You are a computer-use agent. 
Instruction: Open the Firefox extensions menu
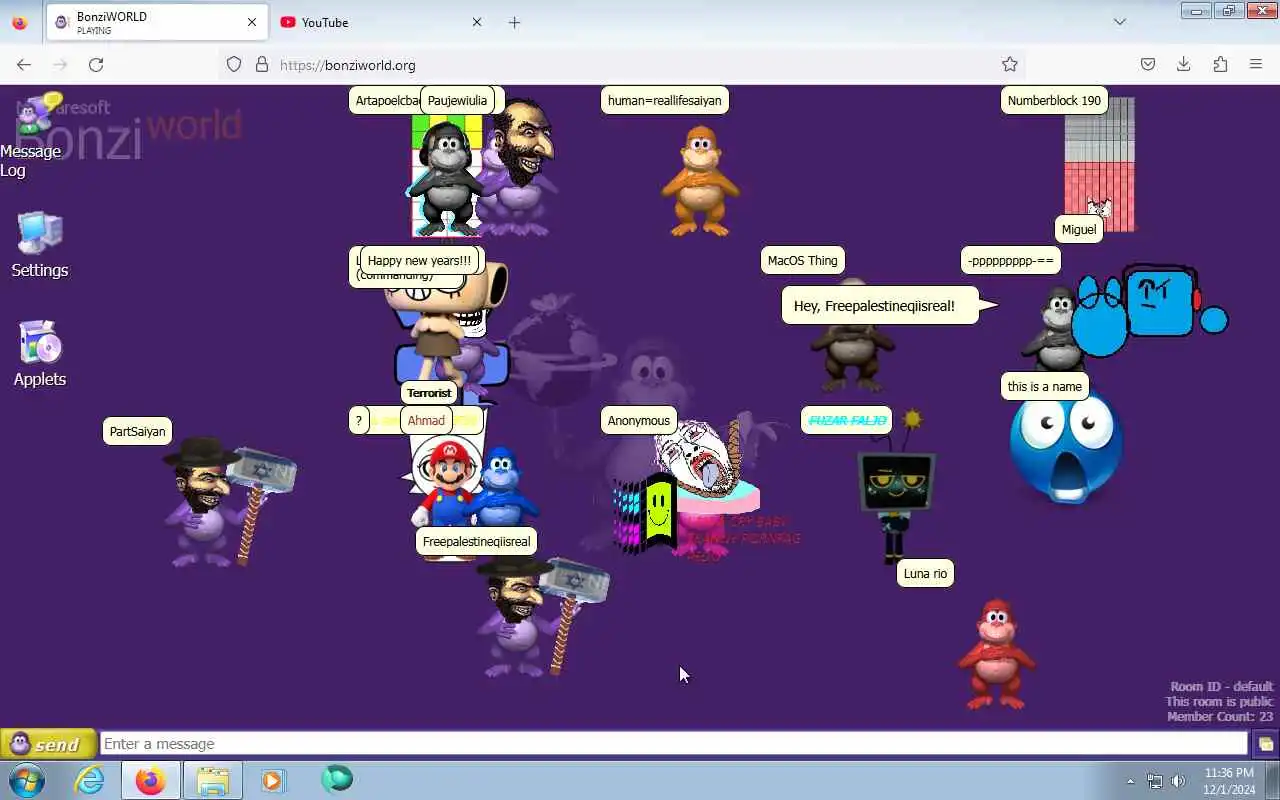click(1220, 65)
